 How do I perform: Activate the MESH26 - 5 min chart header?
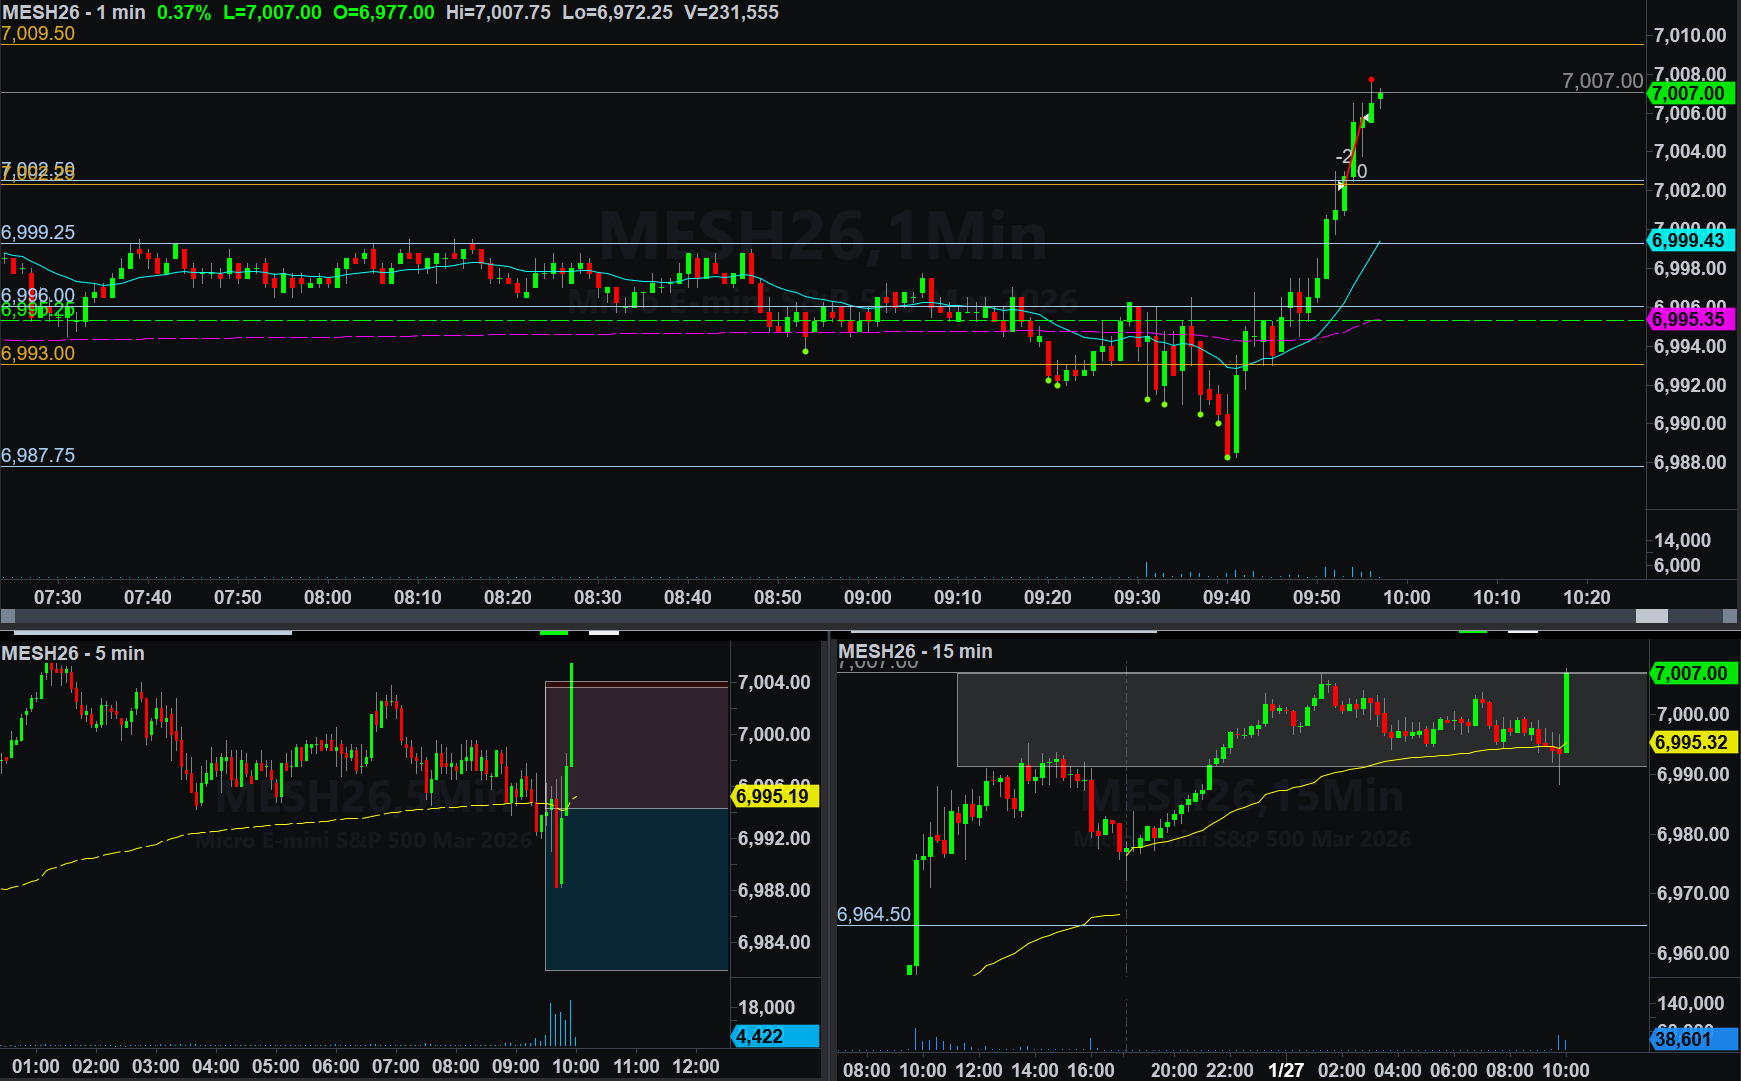click(x=73, y=653)
